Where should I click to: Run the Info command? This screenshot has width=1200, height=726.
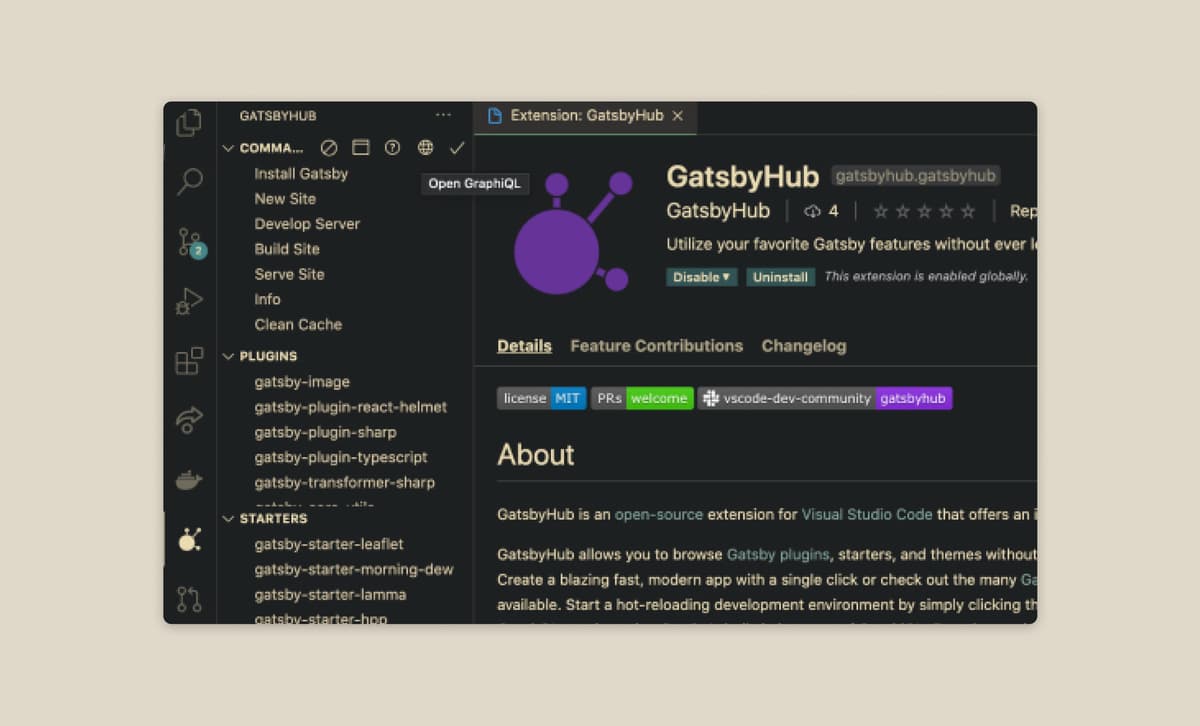pos(267,299)
